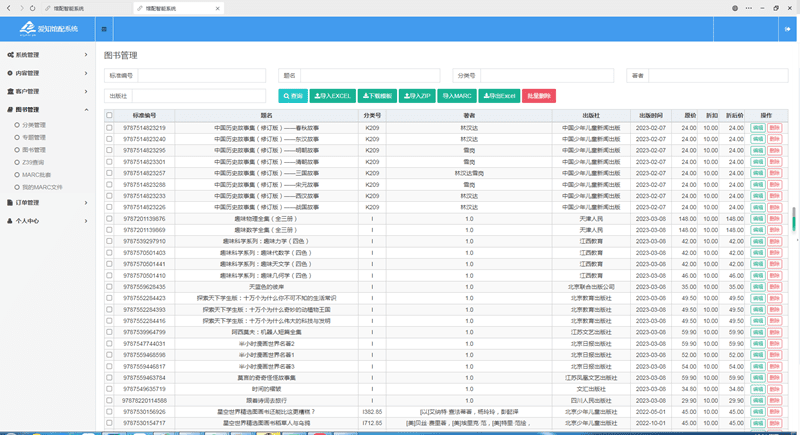Check the row for 9787514823219

(110, 128)
